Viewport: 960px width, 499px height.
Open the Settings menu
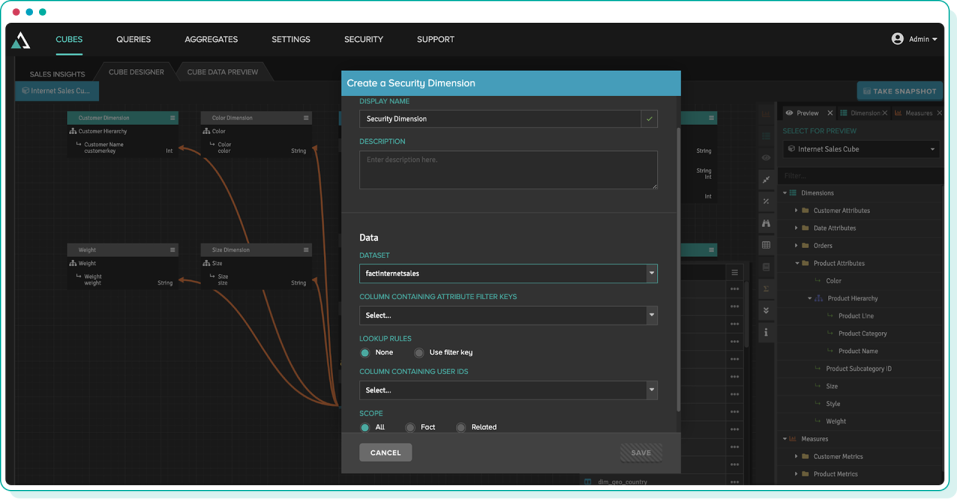[291, 39]
